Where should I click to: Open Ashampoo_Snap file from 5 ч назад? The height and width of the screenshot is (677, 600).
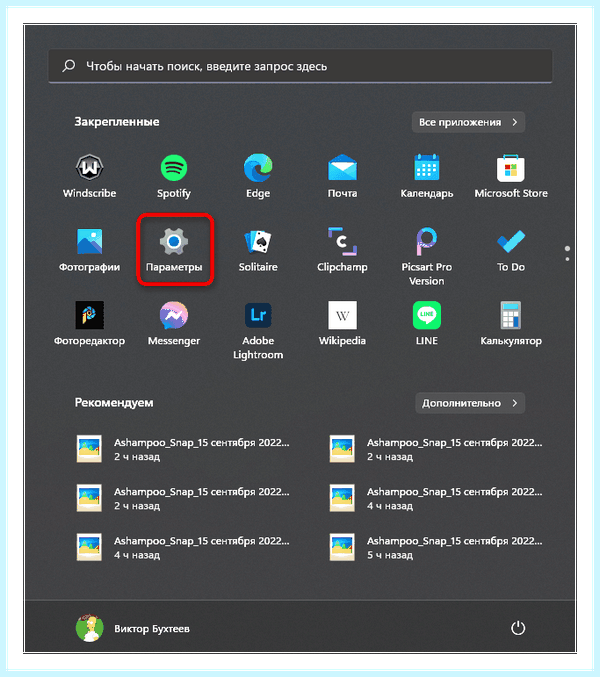point(436,547)
